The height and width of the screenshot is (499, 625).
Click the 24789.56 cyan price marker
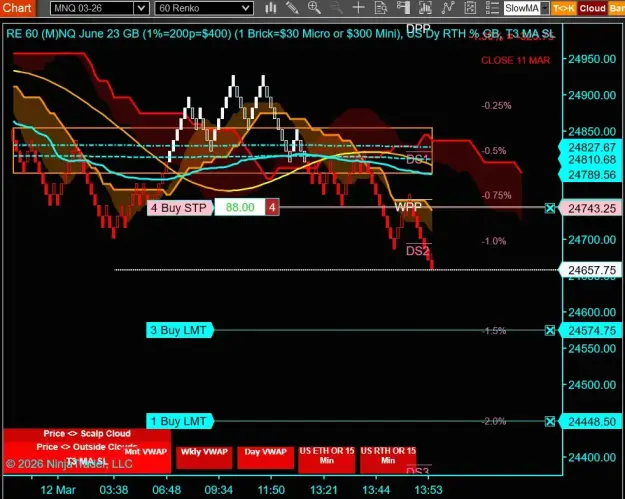[592, 175]
